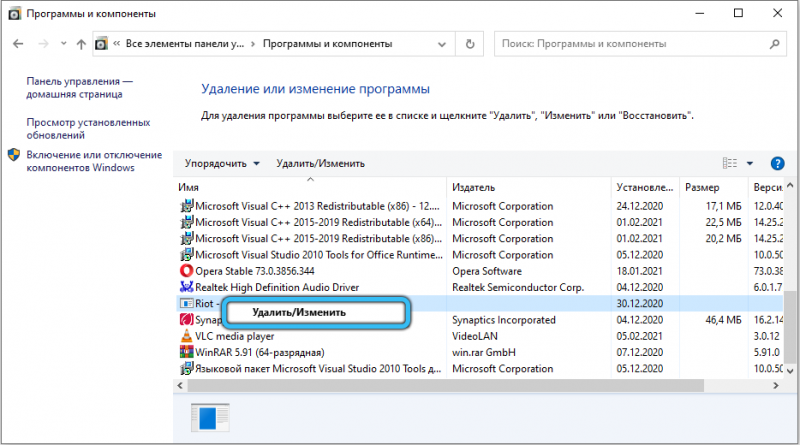Refresh the programs list
The height and width of the screenshot is (445, 800).
[x=470, y=44]
